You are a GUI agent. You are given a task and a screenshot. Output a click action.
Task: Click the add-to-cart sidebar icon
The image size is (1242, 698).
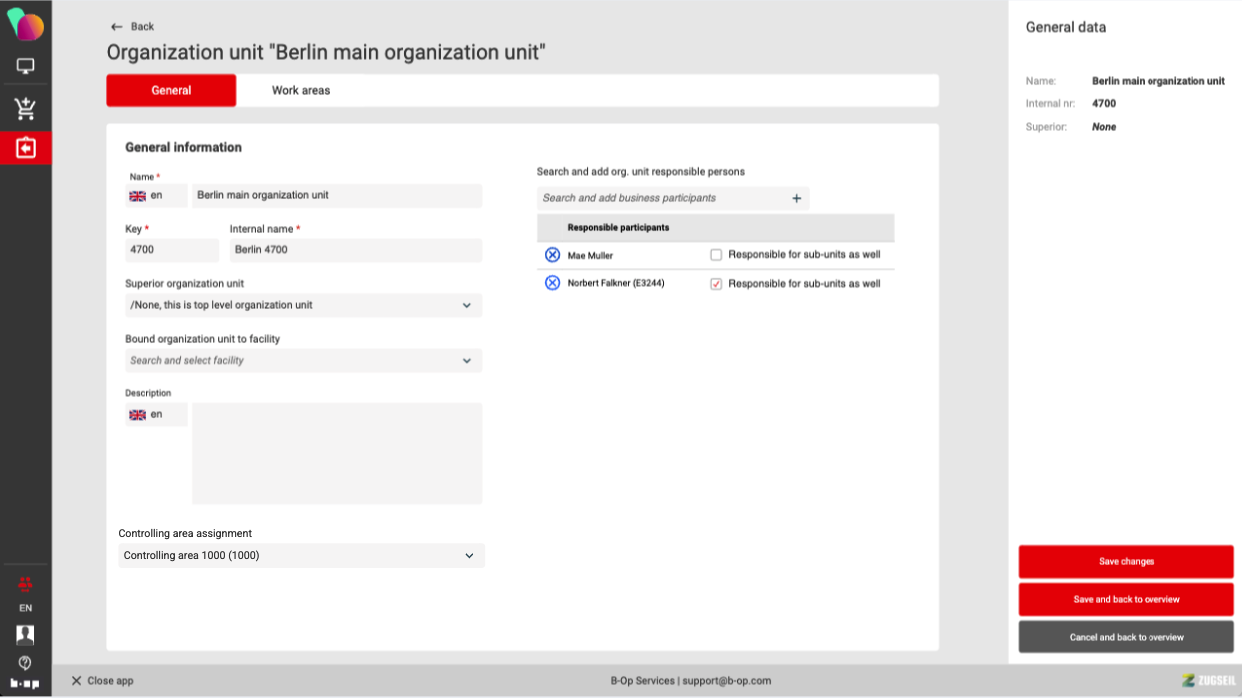pos(25,108)
